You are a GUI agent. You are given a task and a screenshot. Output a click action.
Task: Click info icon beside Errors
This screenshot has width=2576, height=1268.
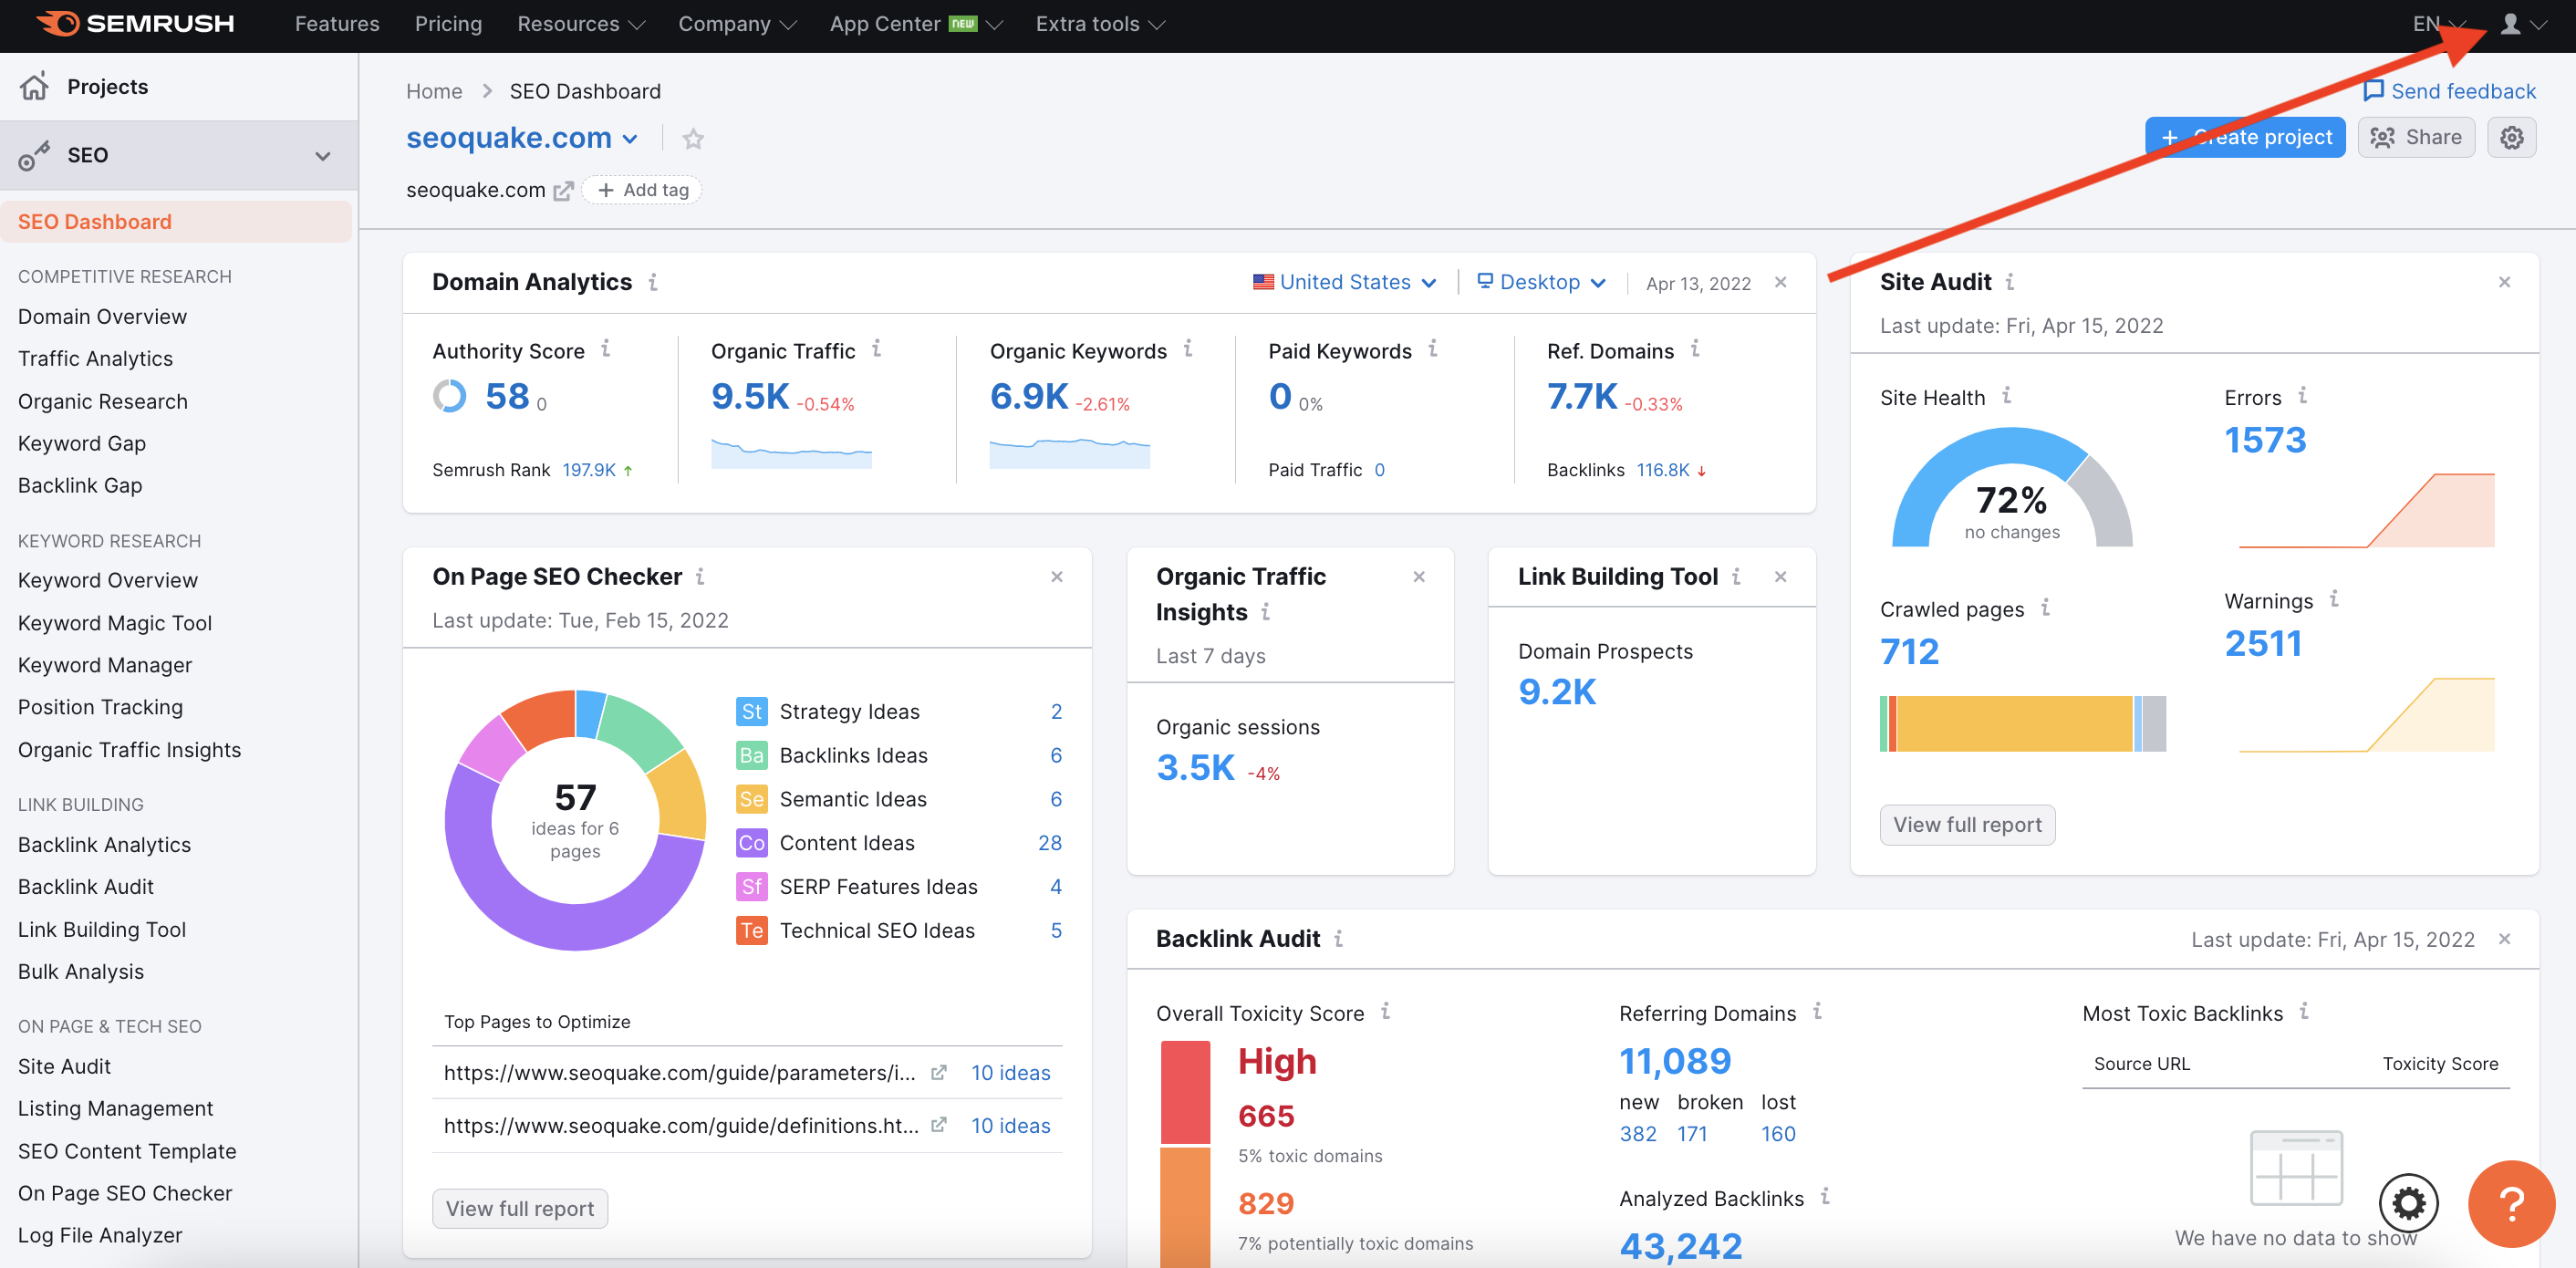(x=2302, y=396)
